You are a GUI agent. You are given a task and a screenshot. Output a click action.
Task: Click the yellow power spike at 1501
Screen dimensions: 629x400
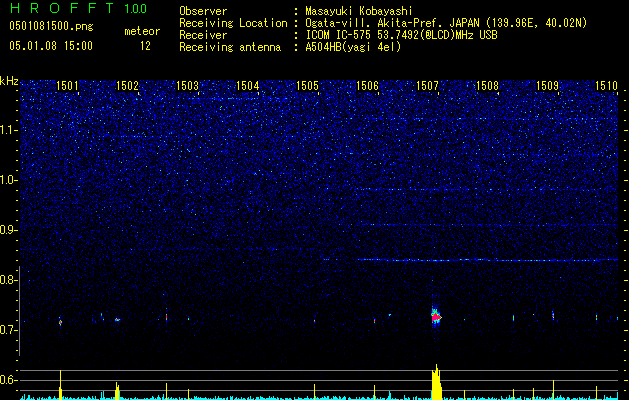[61, 385]
